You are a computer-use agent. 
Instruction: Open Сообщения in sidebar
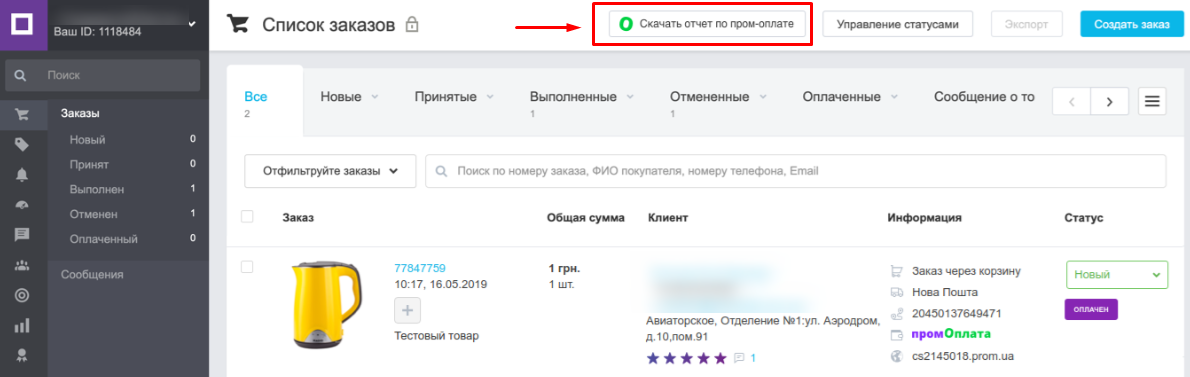coord(92,275)
